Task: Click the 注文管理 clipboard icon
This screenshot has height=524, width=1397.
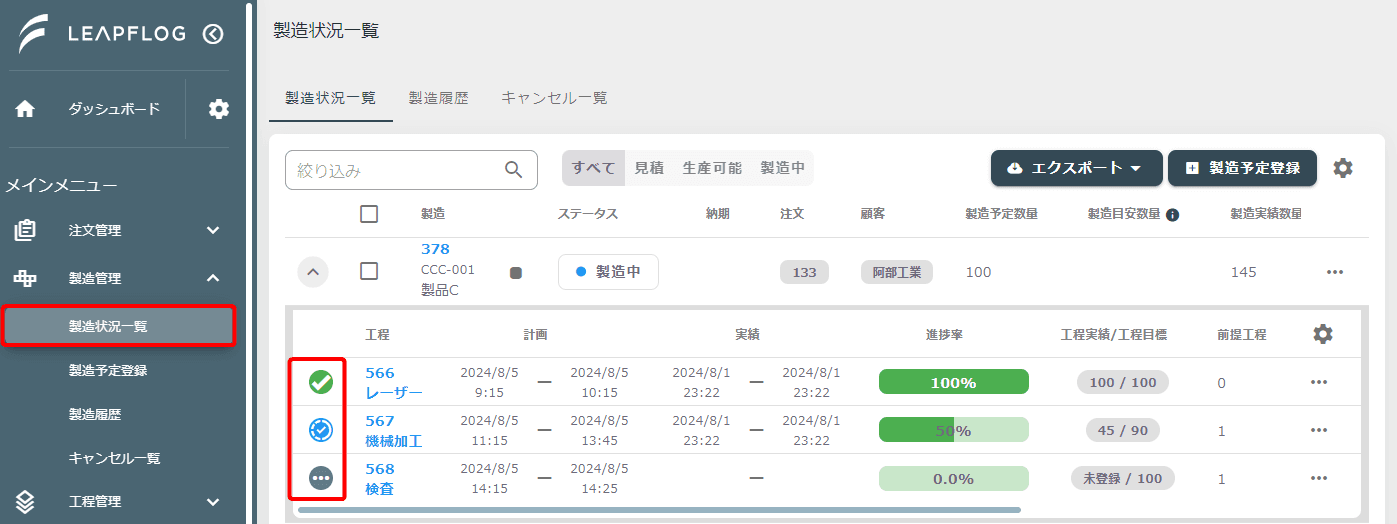Action: click(25, 231)
